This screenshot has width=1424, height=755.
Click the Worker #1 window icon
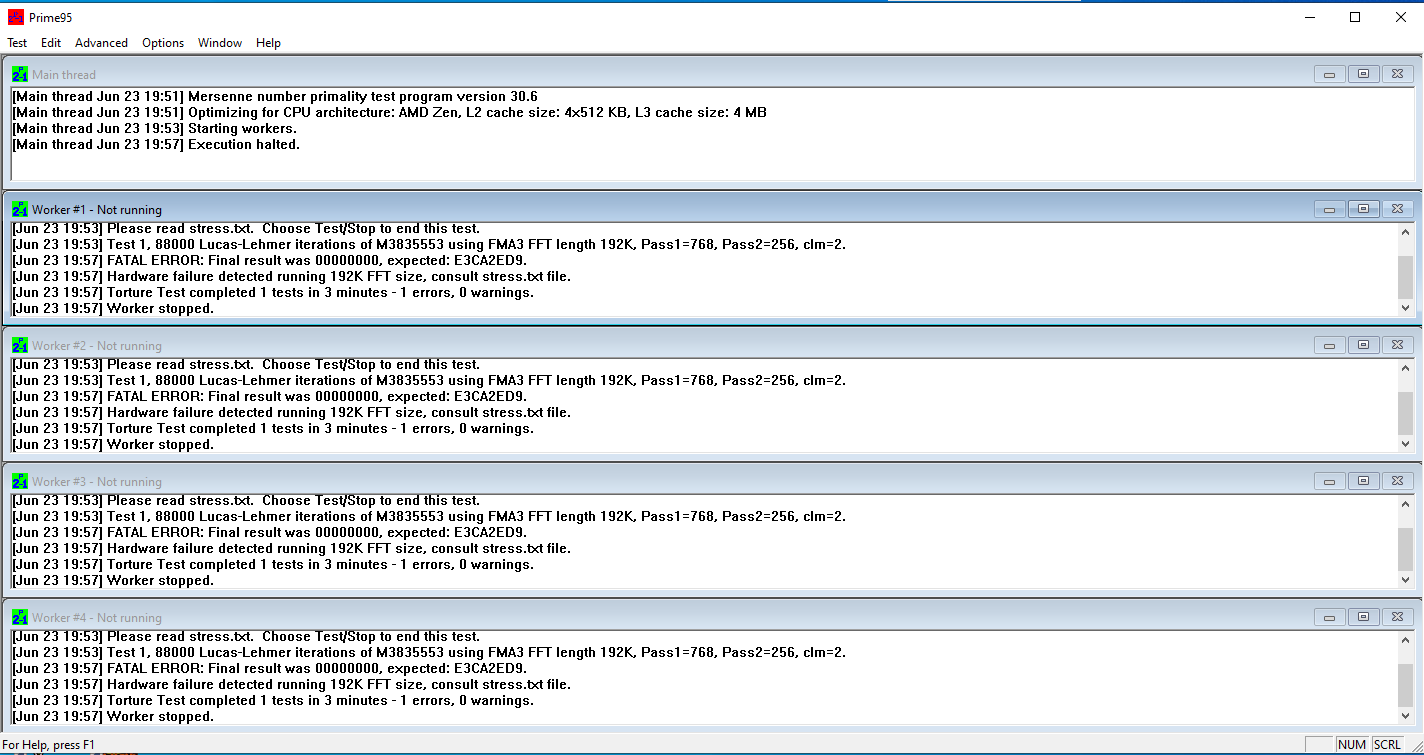[x=20, y=209]
